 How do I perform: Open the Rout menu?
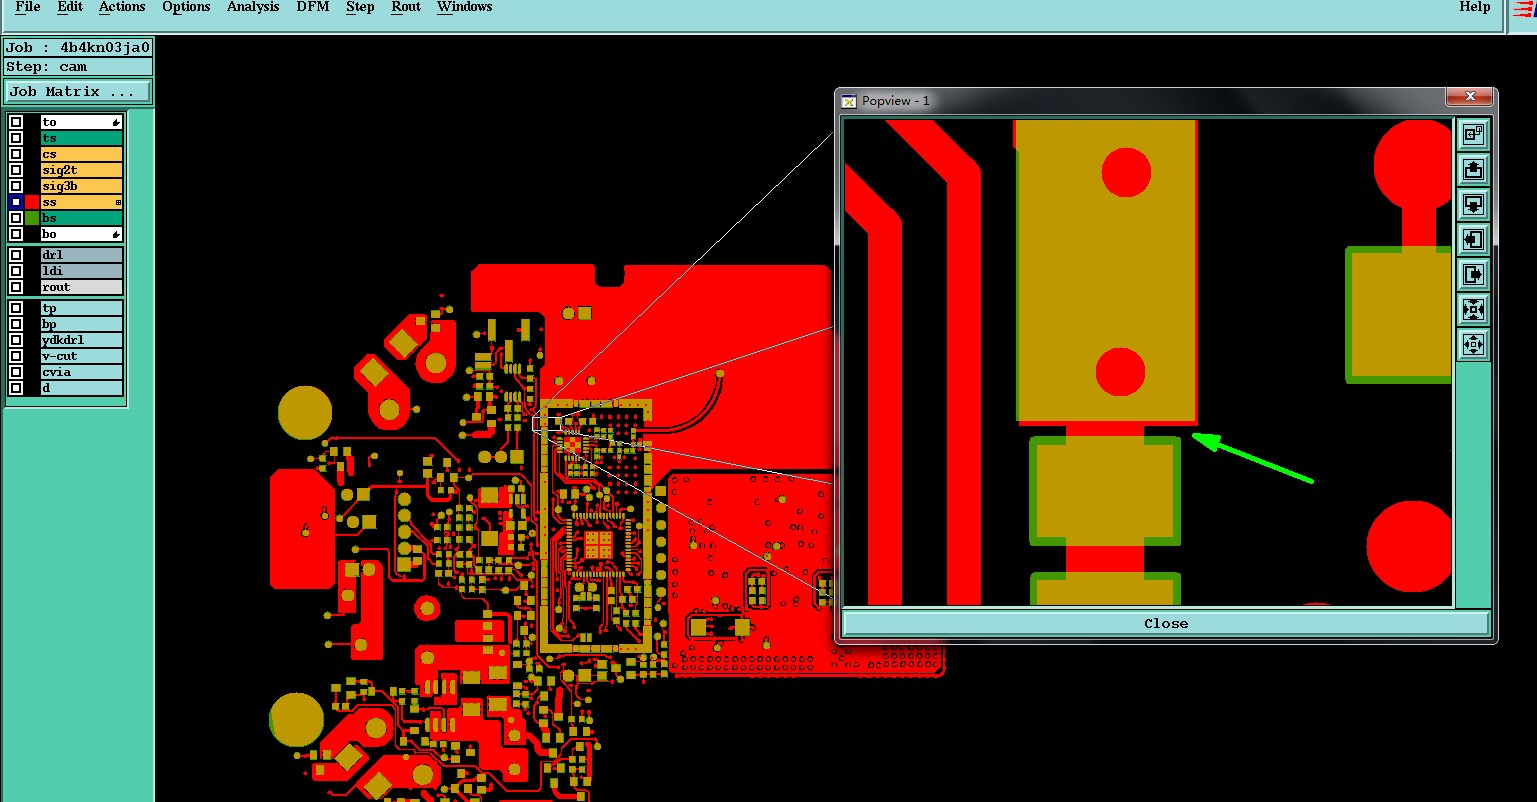tap(406, 7)
